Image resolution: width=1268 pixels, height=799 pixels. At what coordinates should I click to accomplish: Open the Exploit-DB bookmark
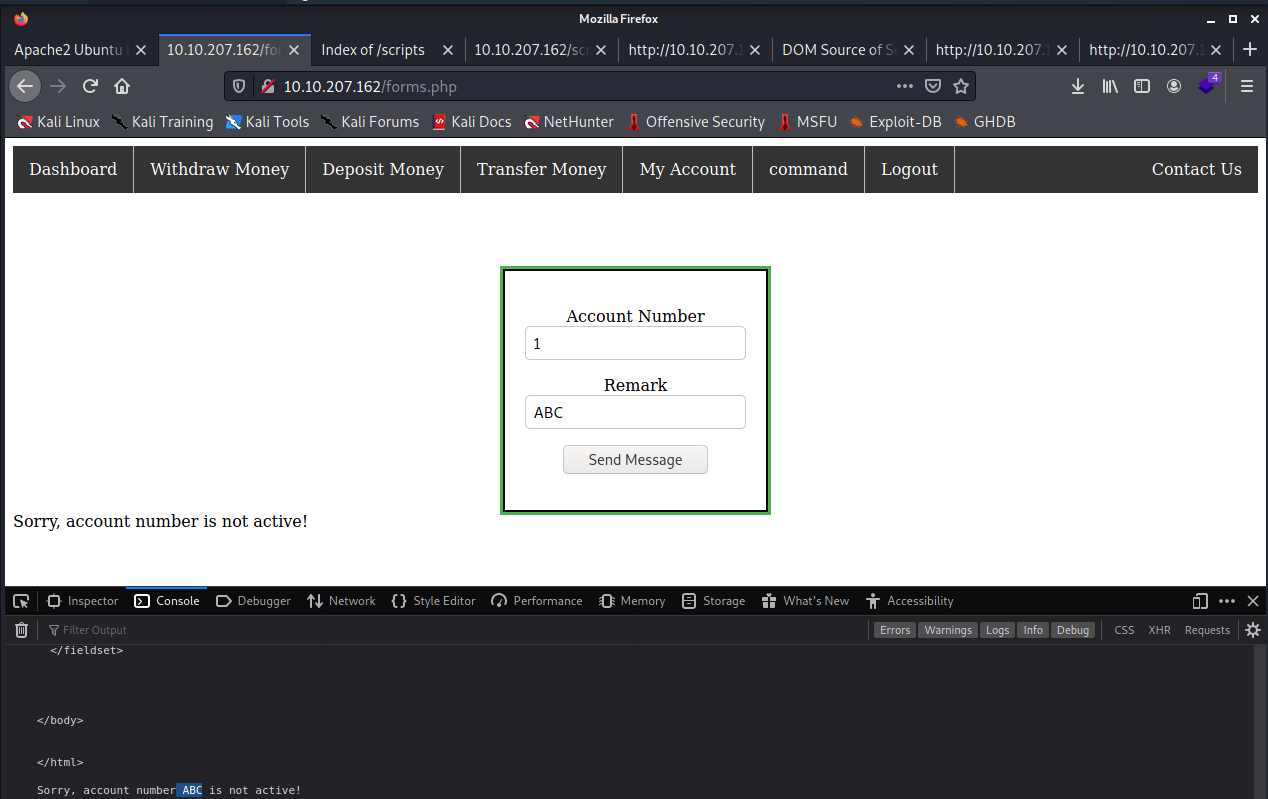click(x=895, y=122)
